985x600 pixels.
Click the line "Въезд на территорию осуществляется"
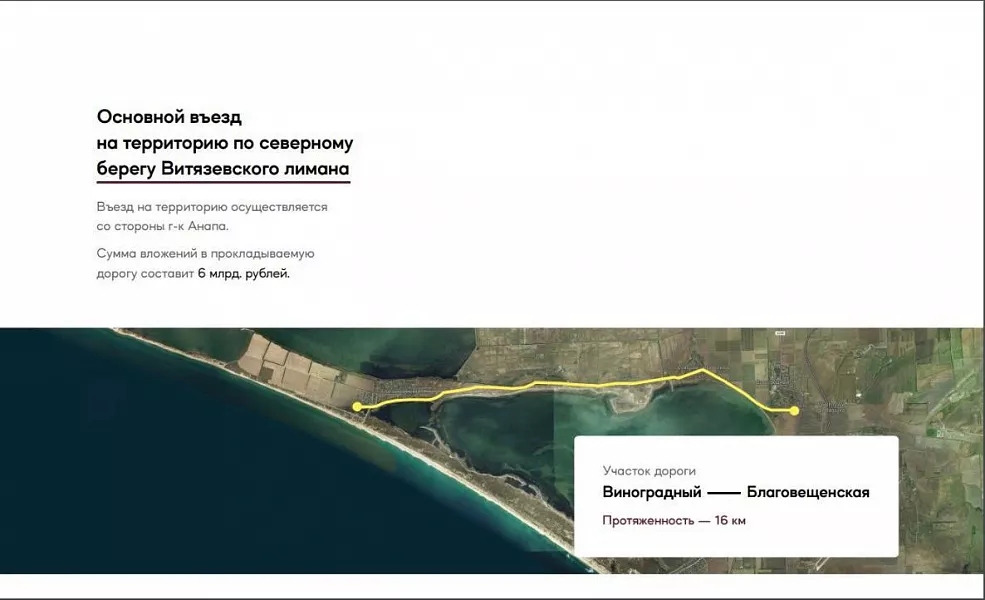pos(212,207)
